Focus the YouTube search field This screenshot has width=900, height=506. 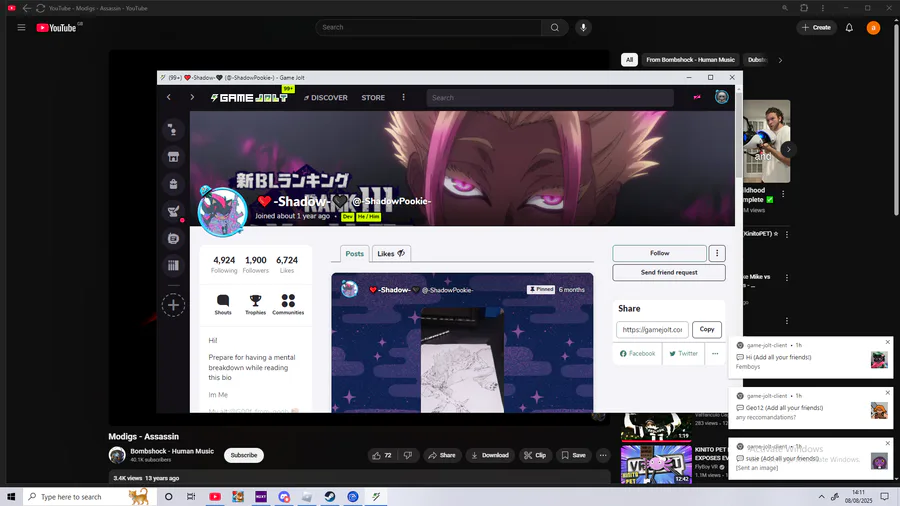point(428,28)
